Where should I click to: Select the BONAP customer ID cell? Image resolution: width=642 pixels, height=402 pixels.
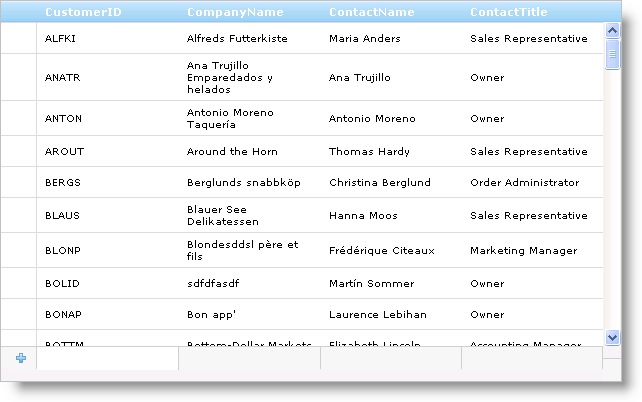[62, 314]
